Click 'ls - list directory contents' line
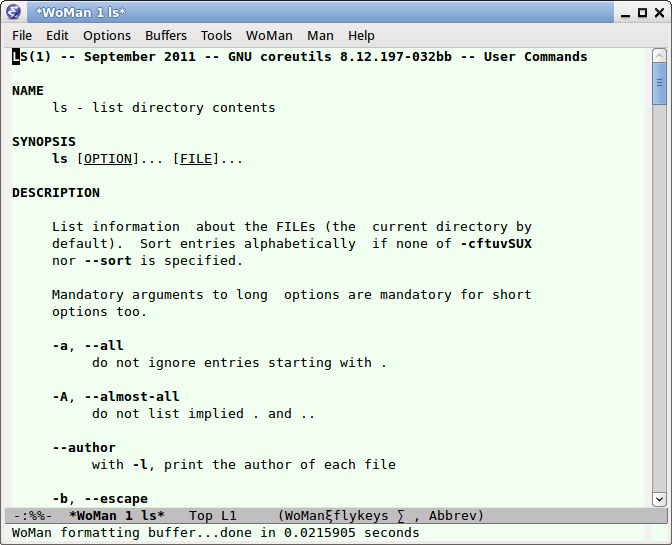 click(164, 108)
